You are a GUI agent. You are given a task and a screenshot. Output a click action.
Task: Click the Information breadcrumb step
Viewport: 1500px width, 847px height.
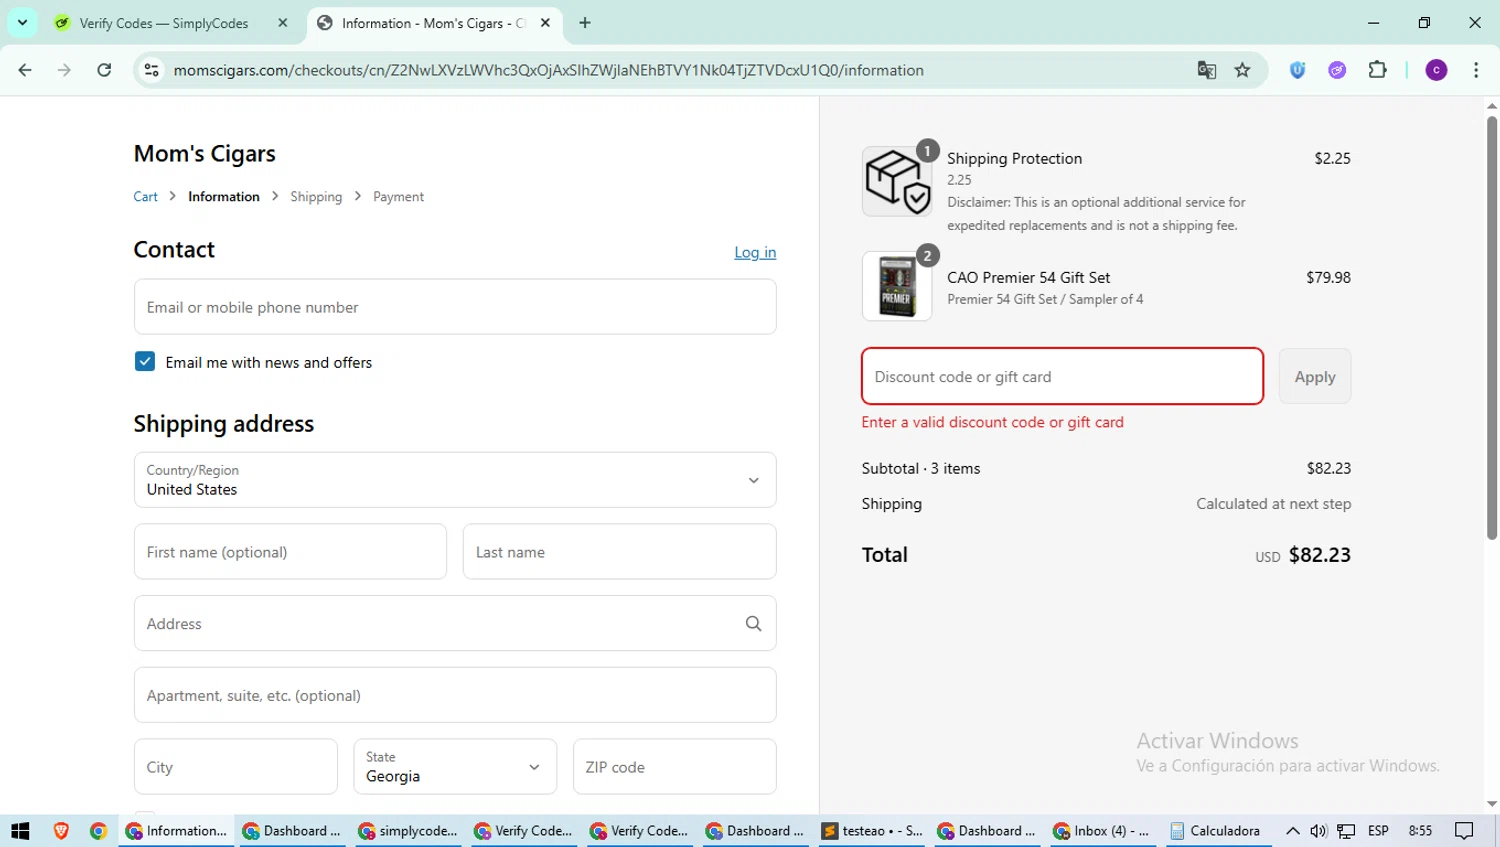224,197
